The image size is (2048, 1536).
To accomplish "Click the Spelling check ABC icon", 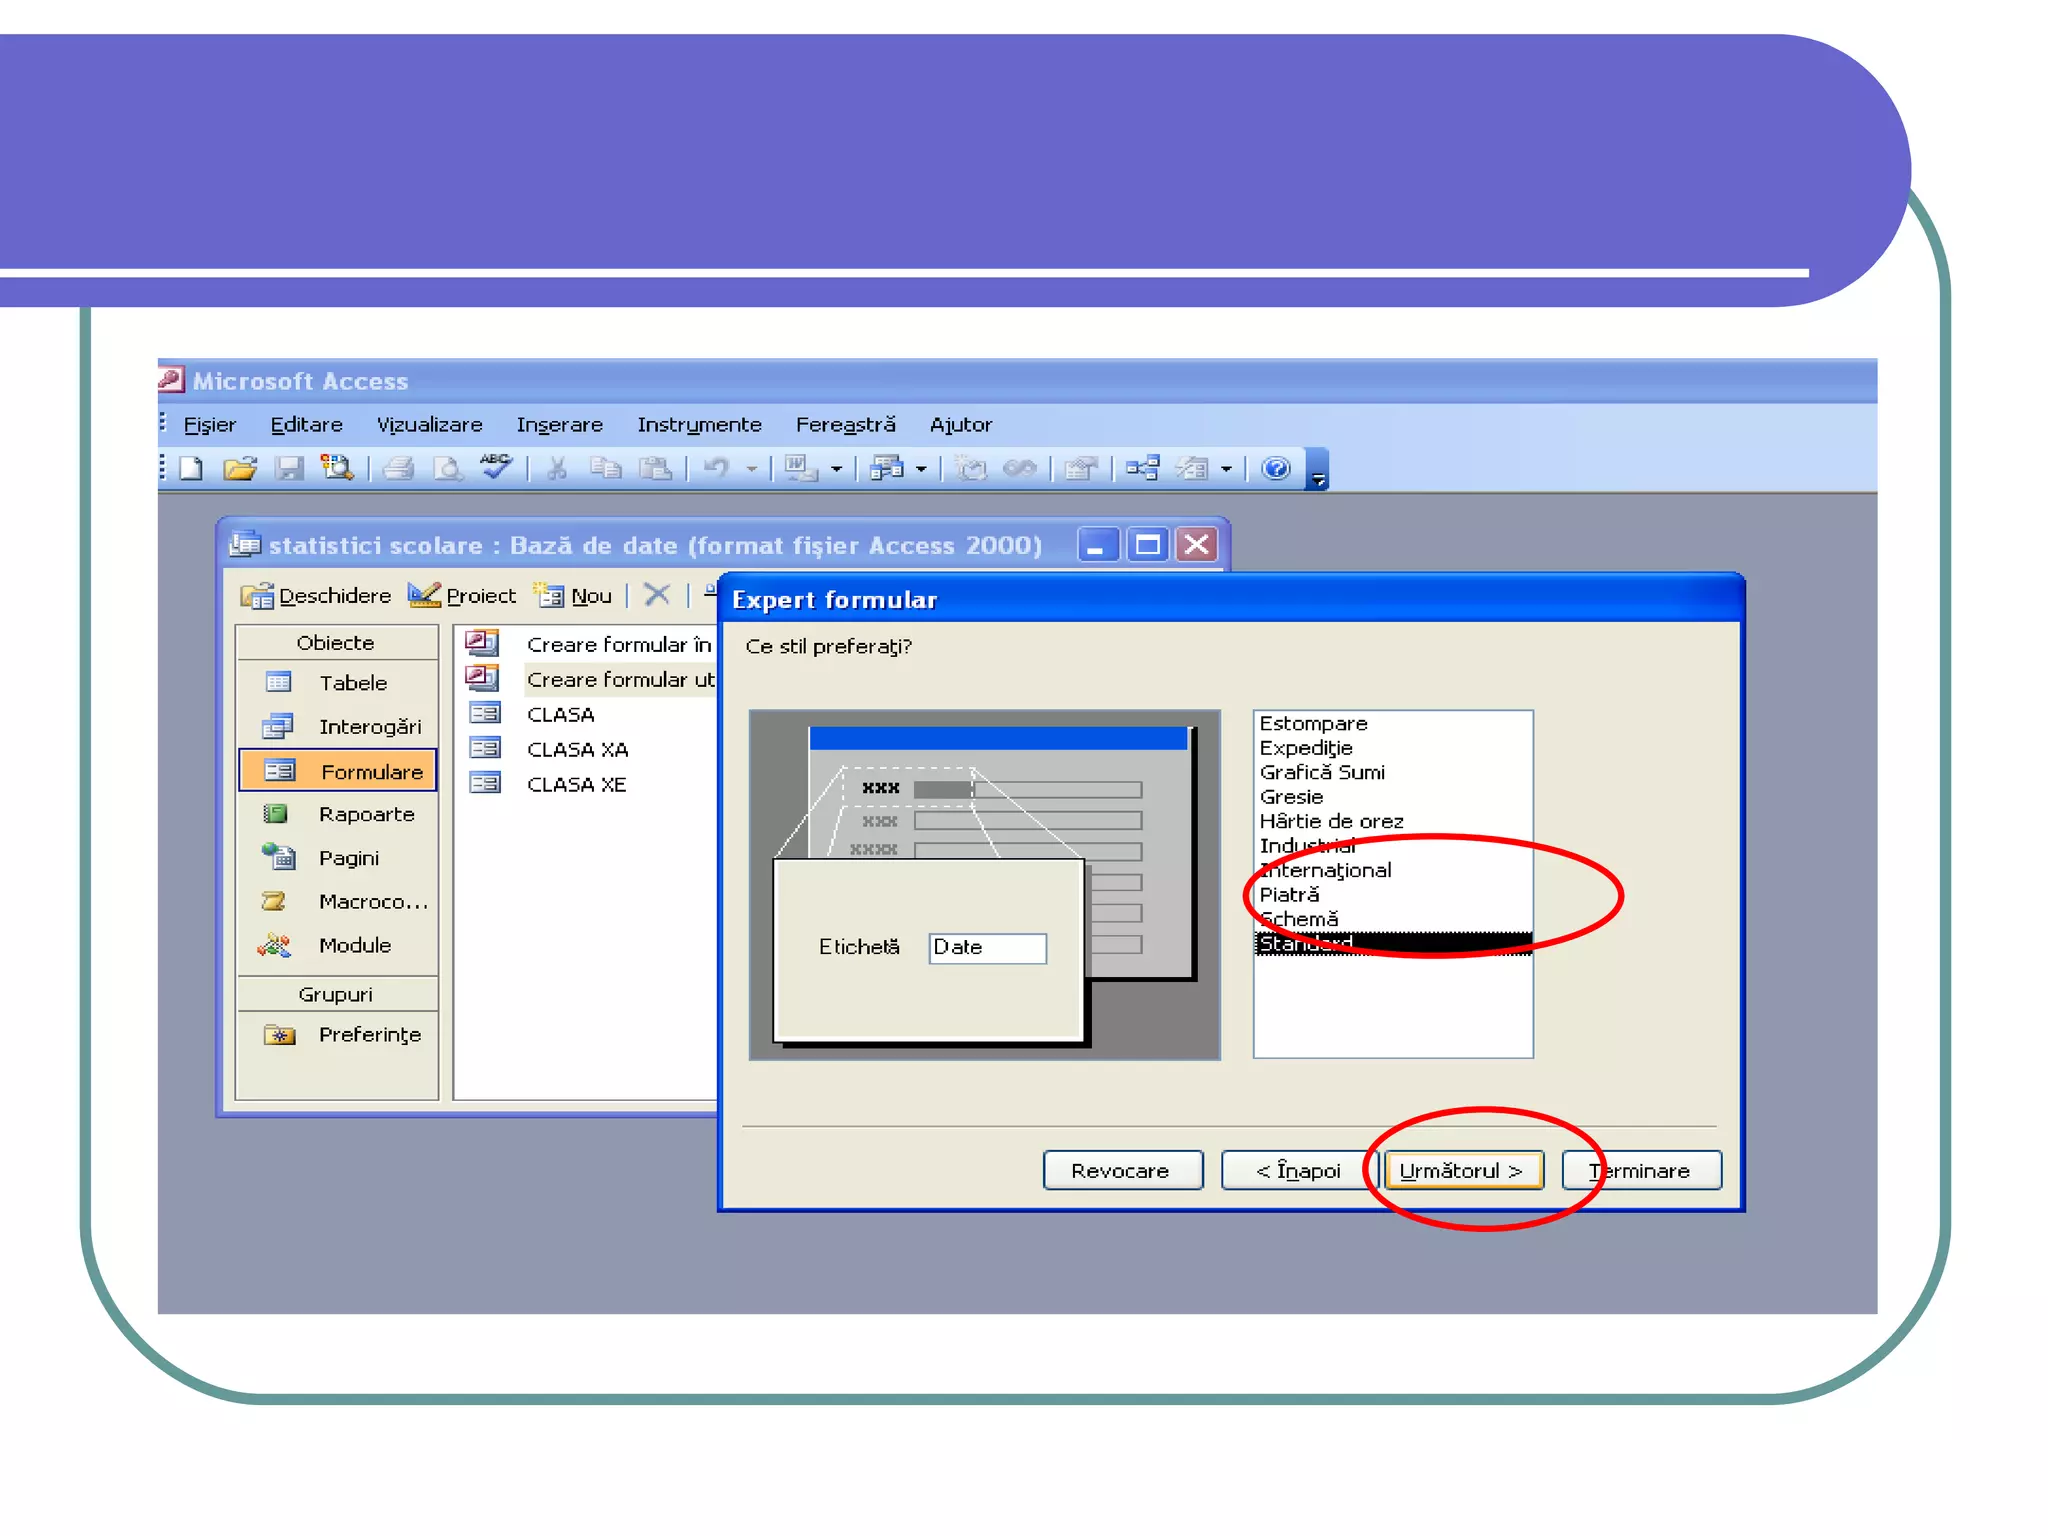I will (496, 466).
